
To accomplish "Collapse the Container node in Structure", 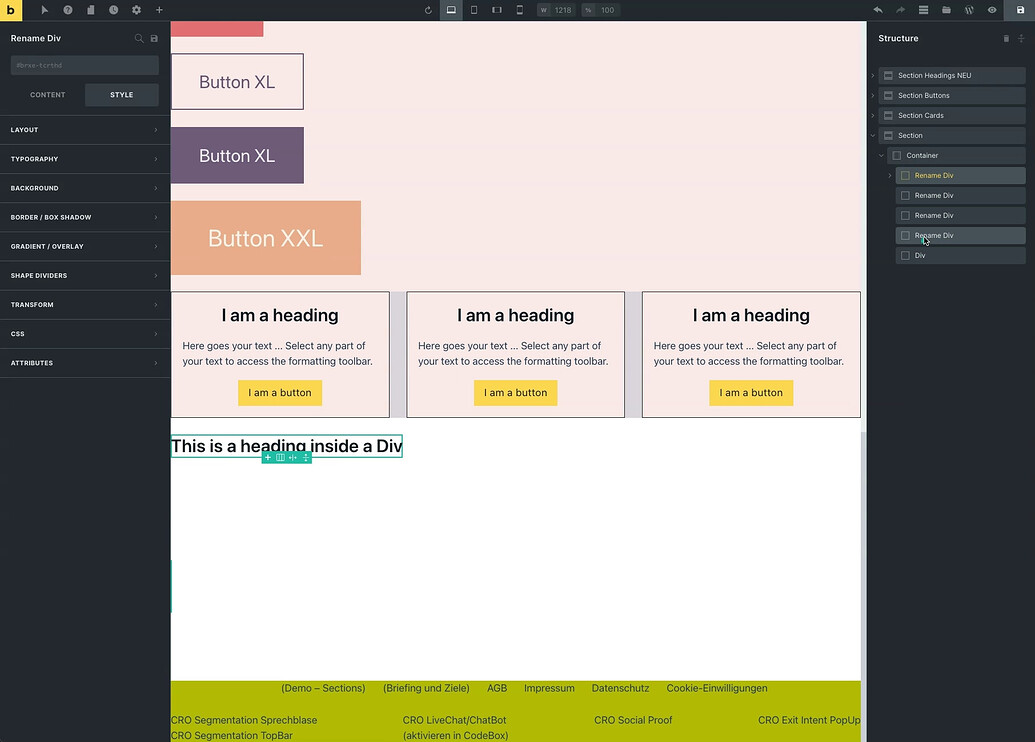I will tap(881, 155).
